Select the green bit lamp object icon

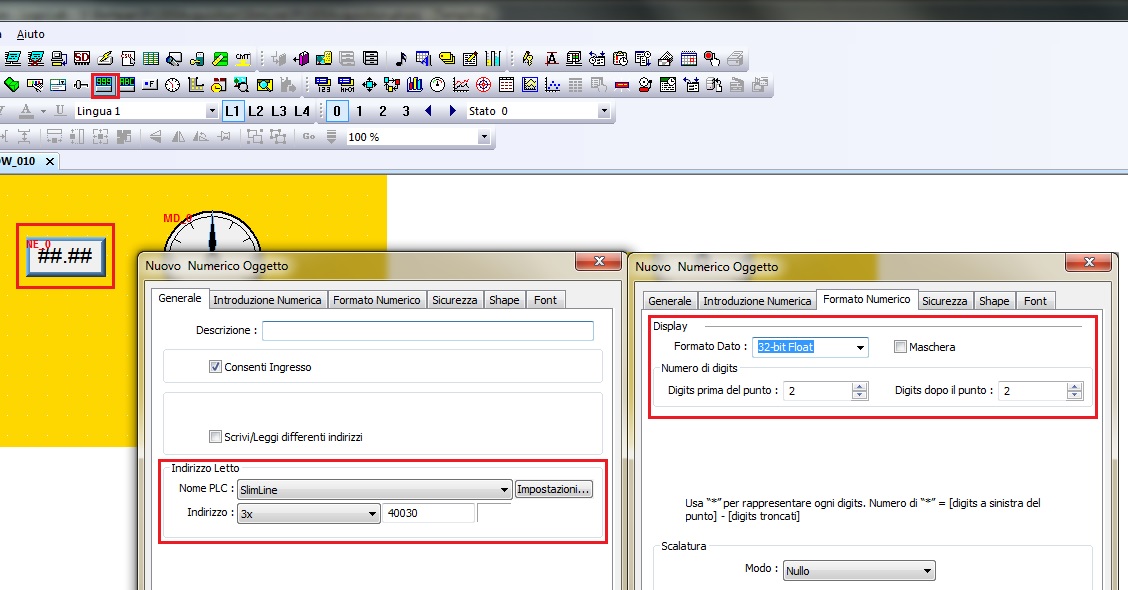[12, 85]
